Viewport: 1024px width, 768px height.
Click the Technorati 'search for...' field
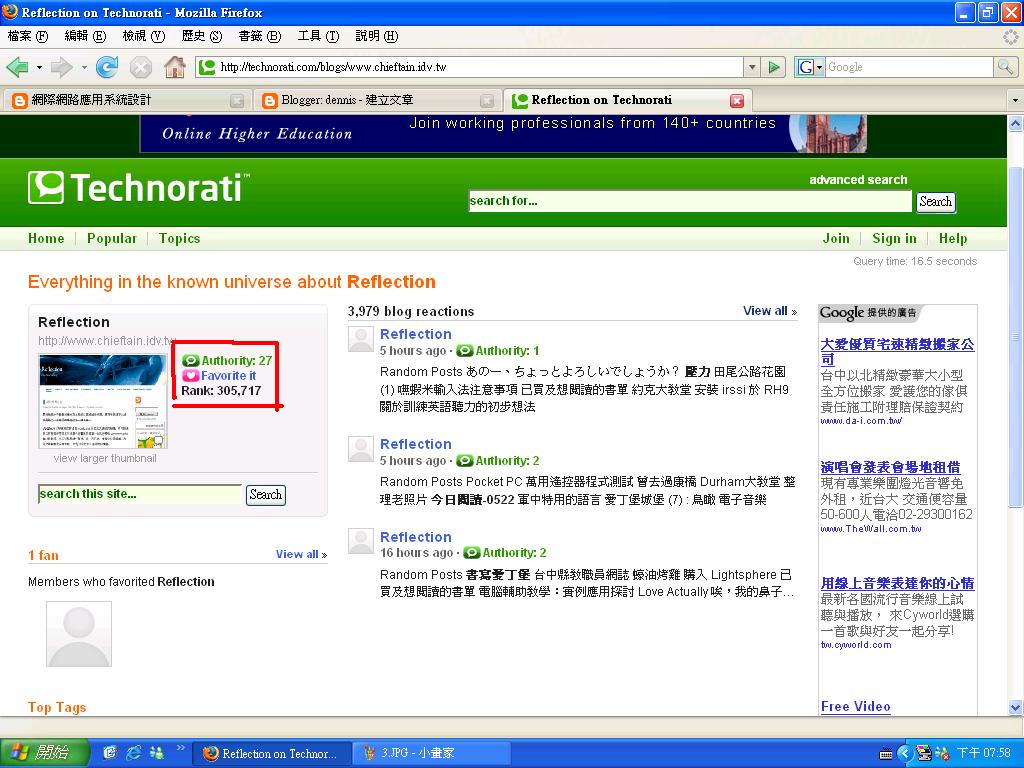(690, 201)
